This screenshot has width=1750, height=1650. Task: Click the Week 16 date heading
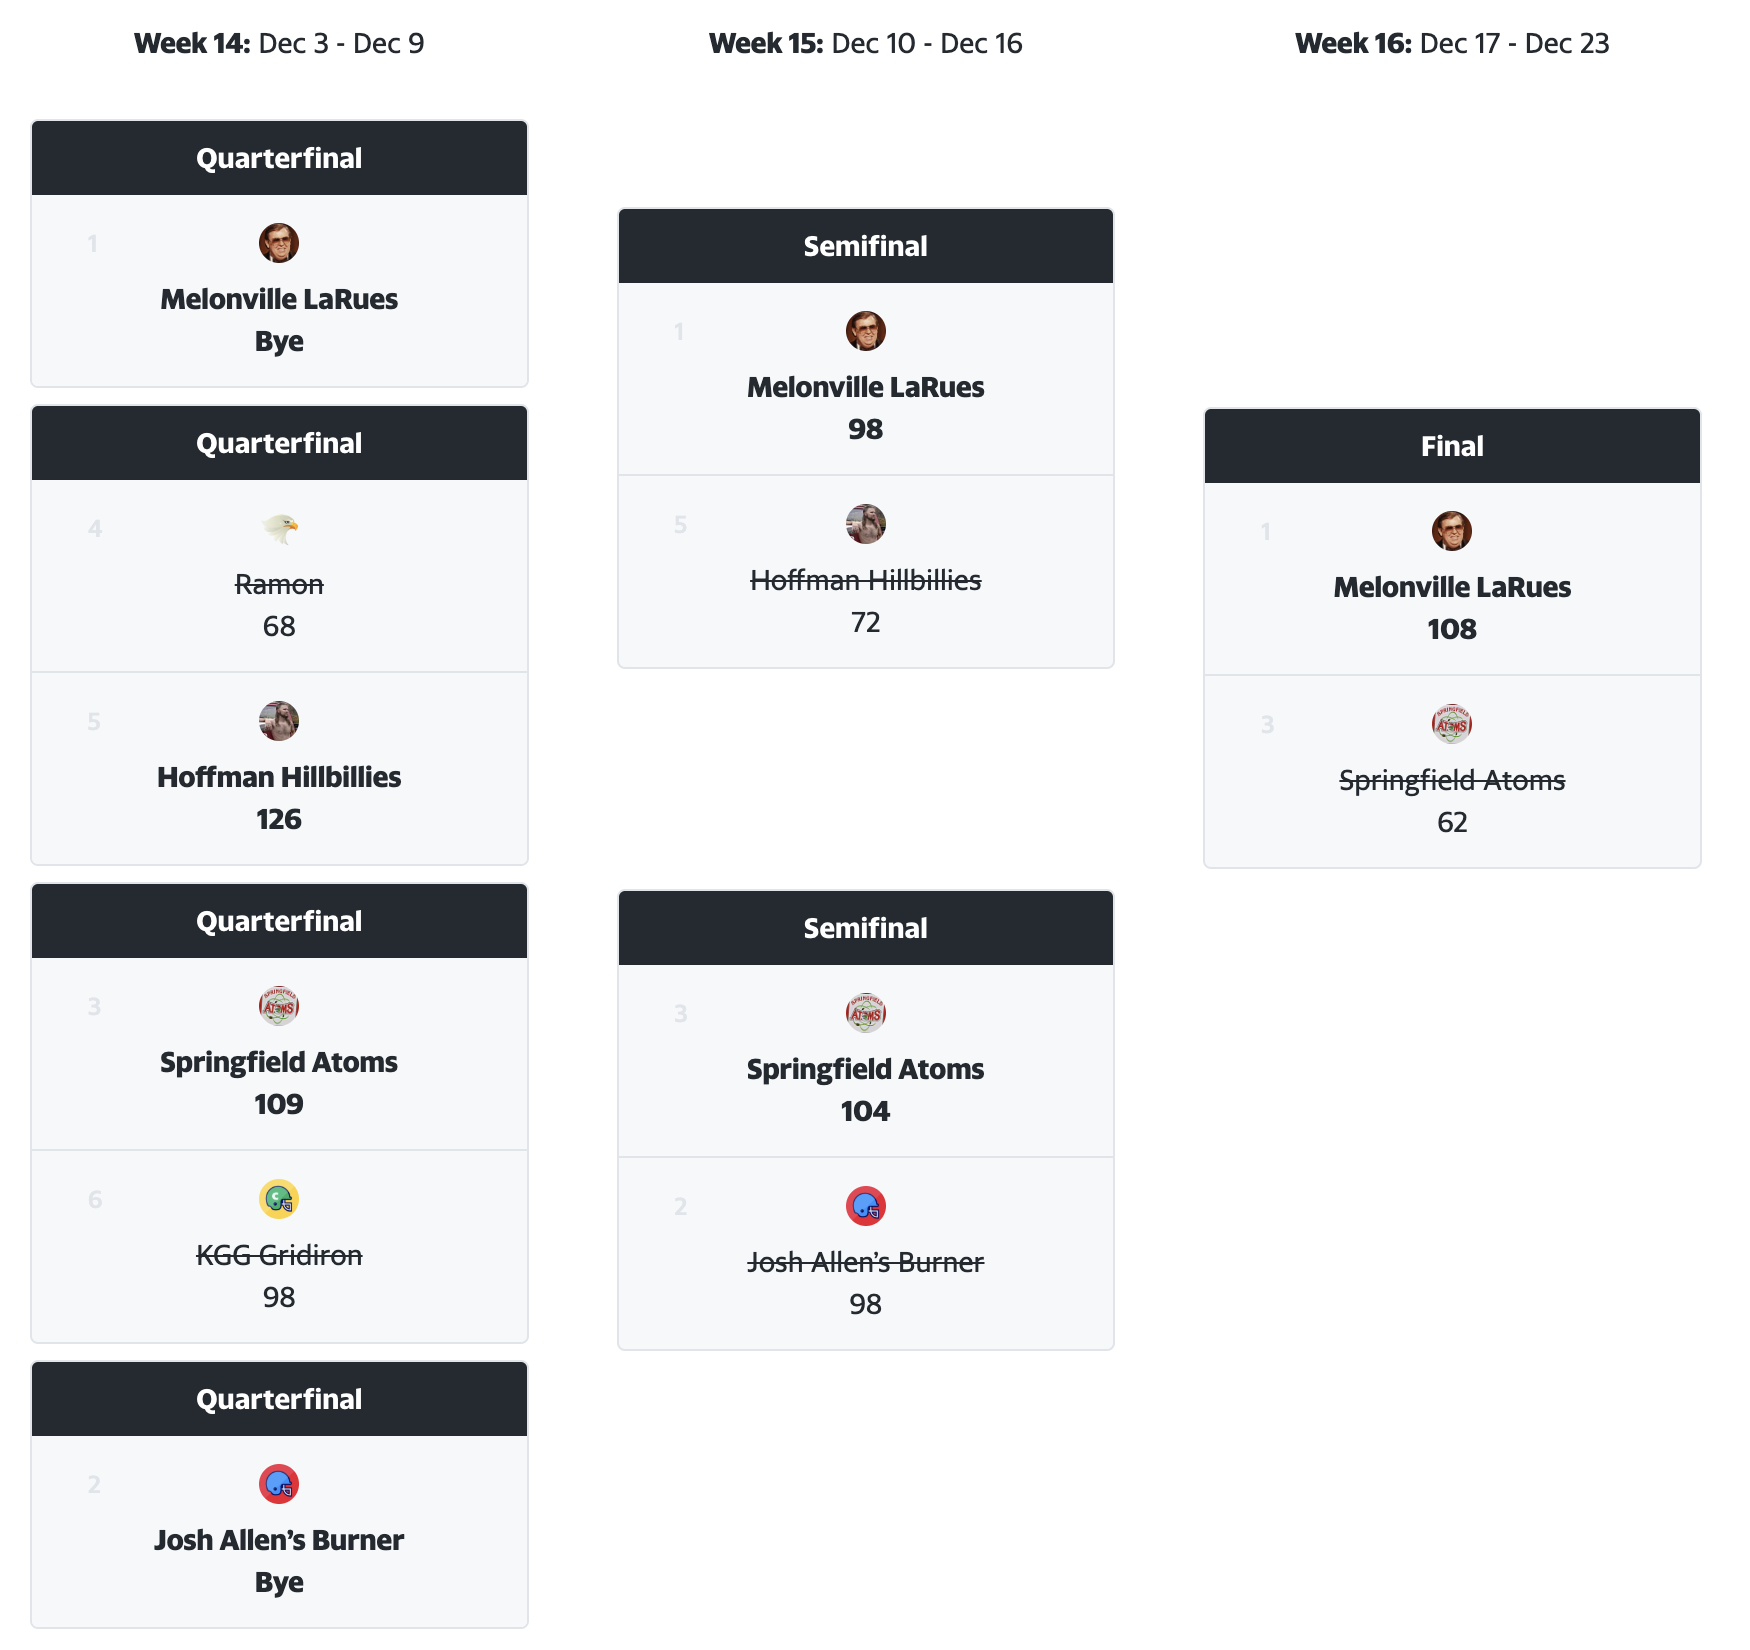click(x=1452, y=43)
